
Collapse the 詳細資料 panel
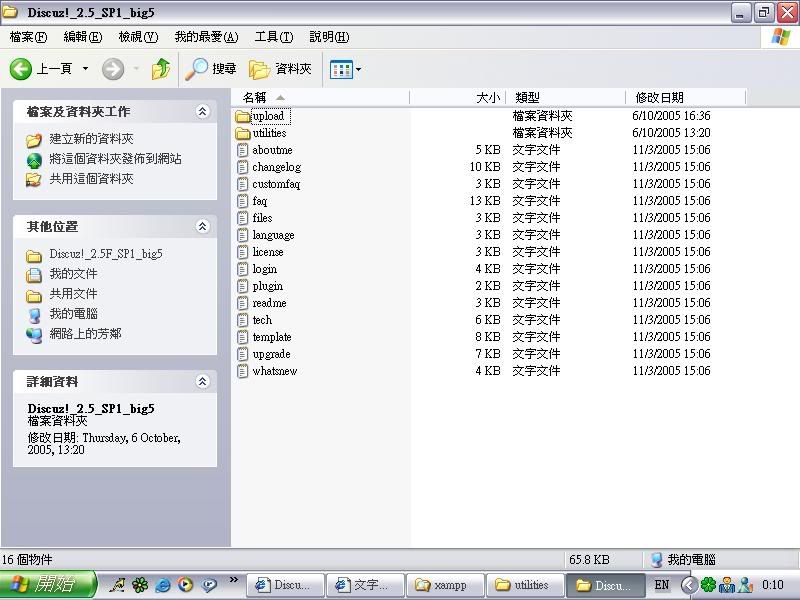tap(203, 382)
